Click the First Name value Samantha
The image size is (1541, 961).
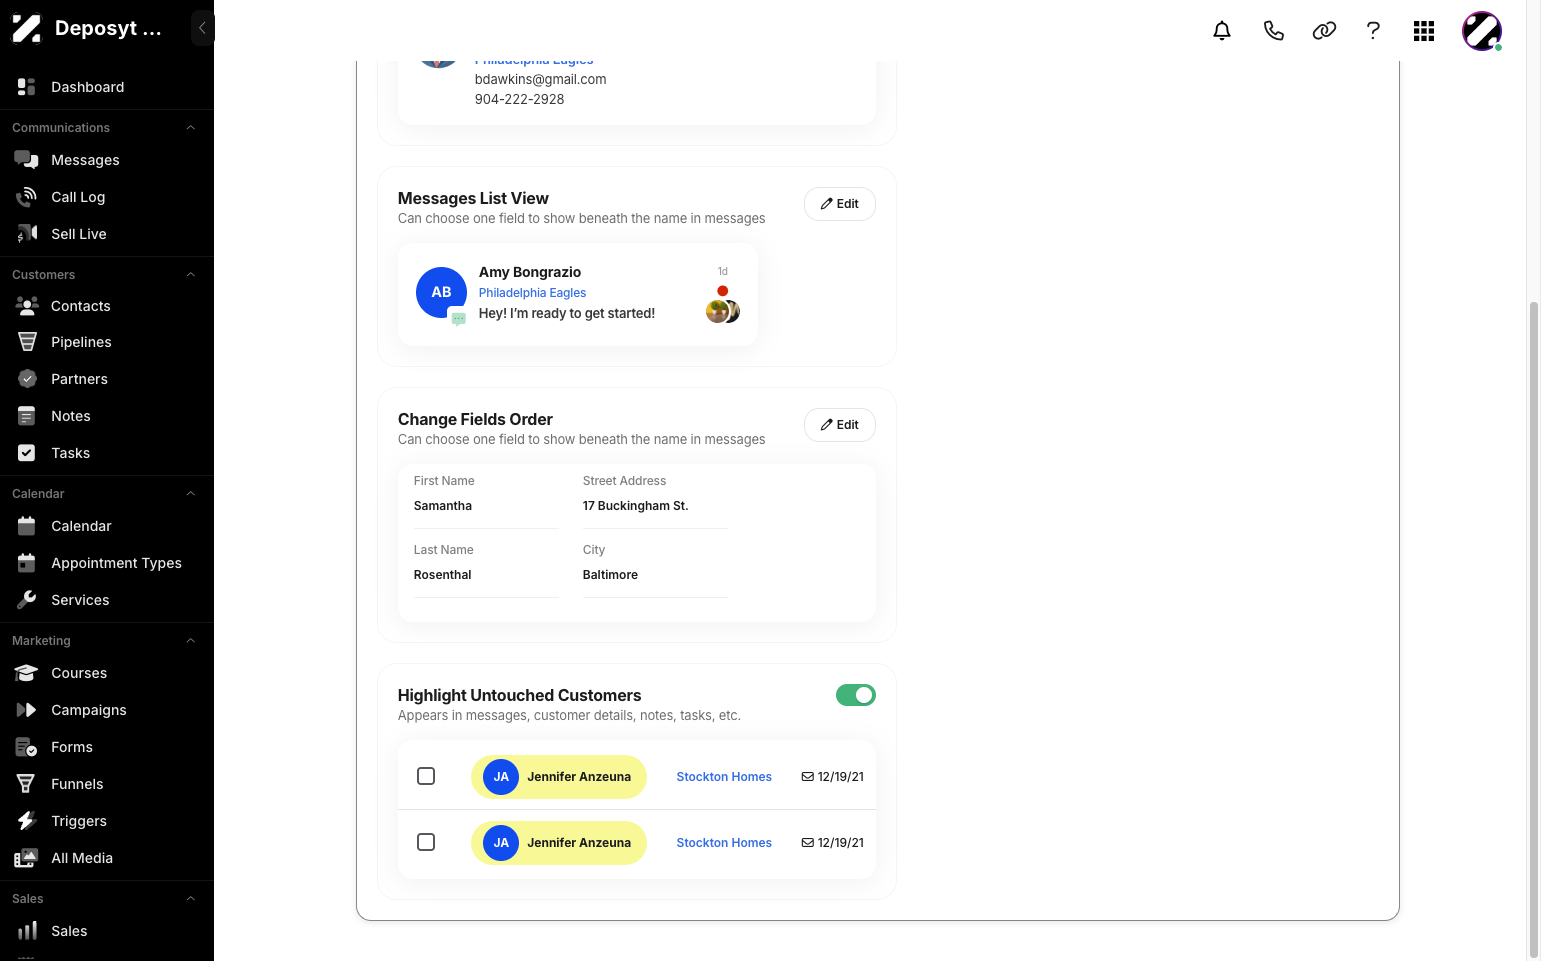coord(443,506)
